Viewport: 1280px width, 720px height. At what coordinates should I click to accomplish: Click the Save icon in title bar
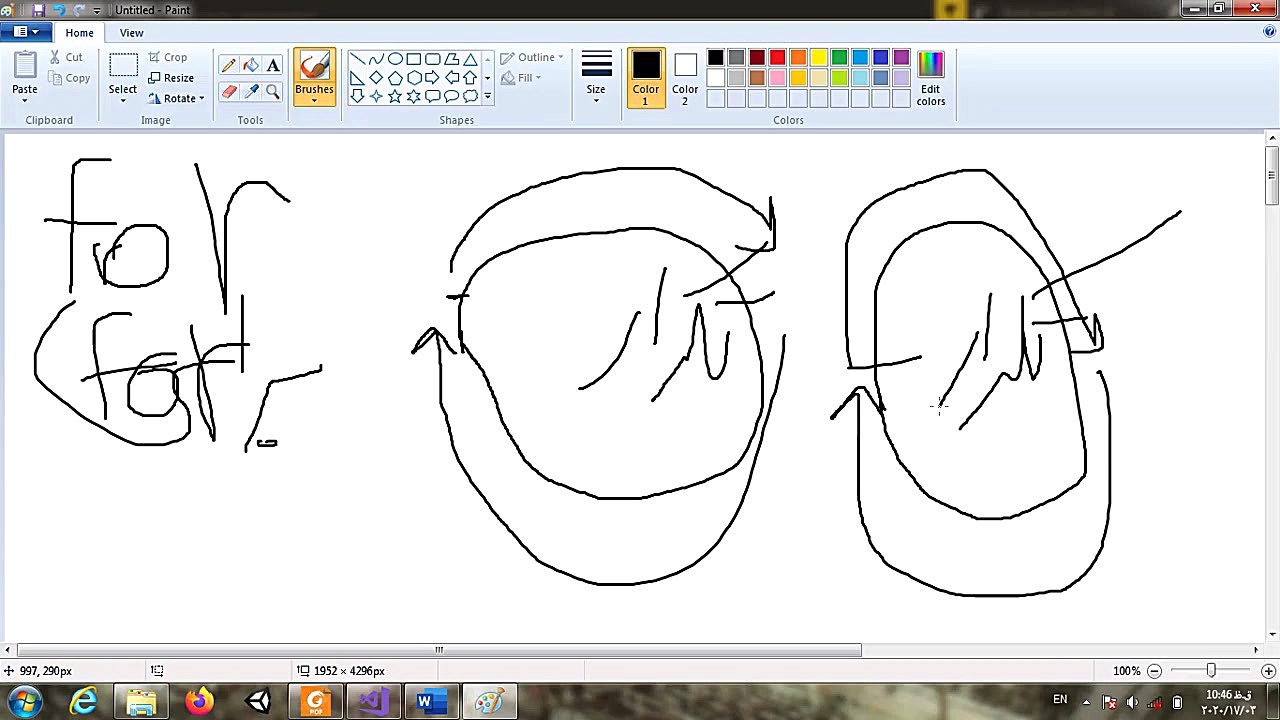click(38, 10)
